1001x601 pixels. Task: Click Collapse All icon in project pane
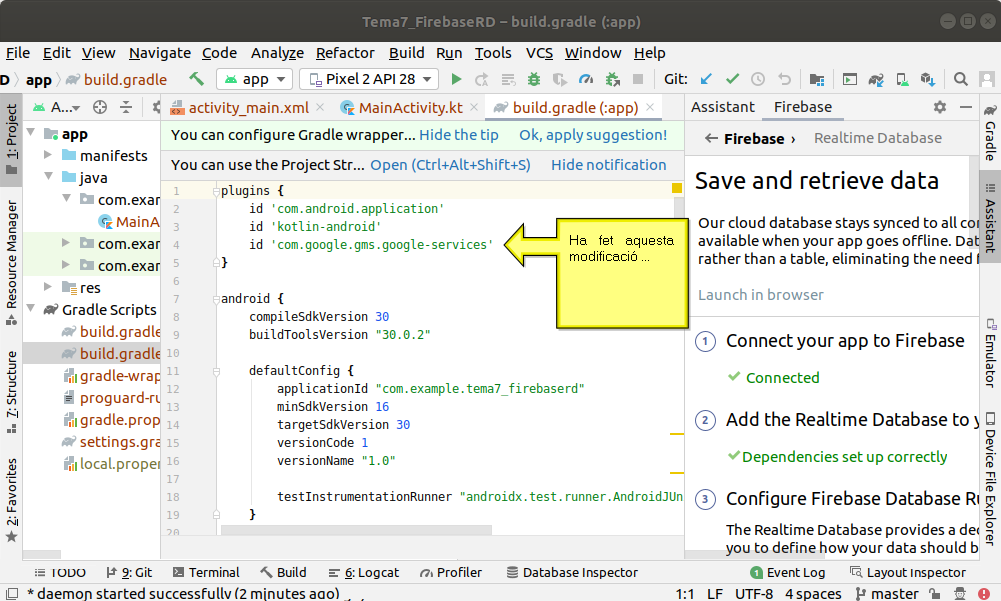(126, 107)
